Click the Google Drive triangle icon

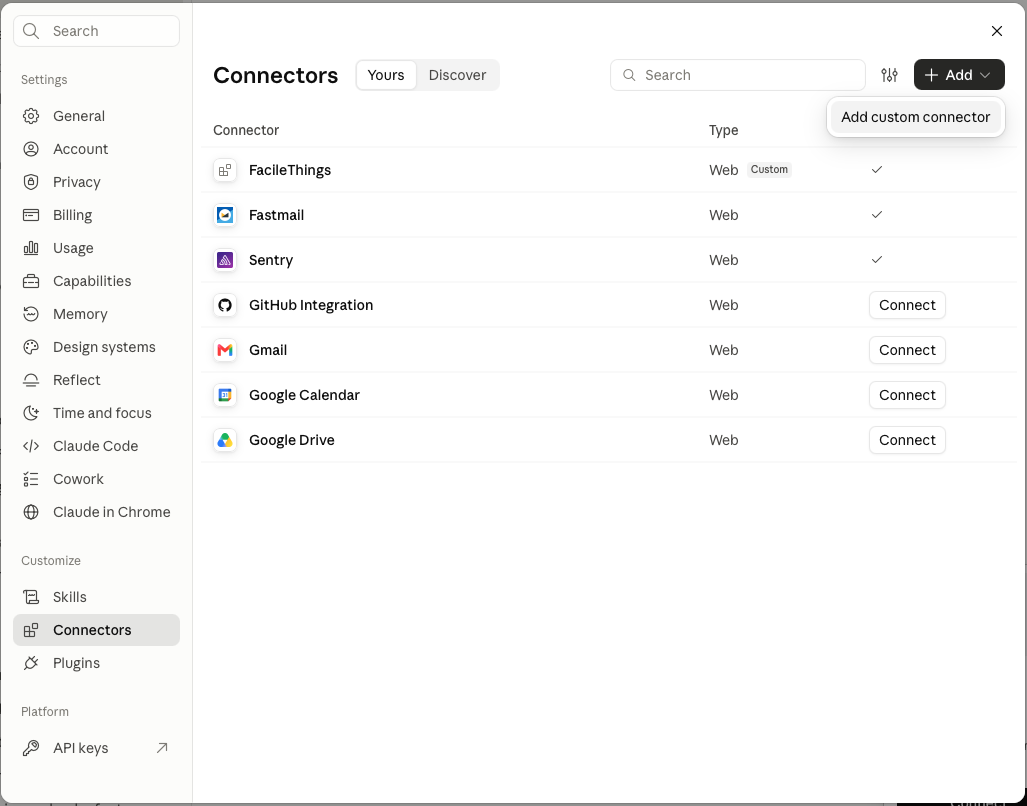(225, 440)
